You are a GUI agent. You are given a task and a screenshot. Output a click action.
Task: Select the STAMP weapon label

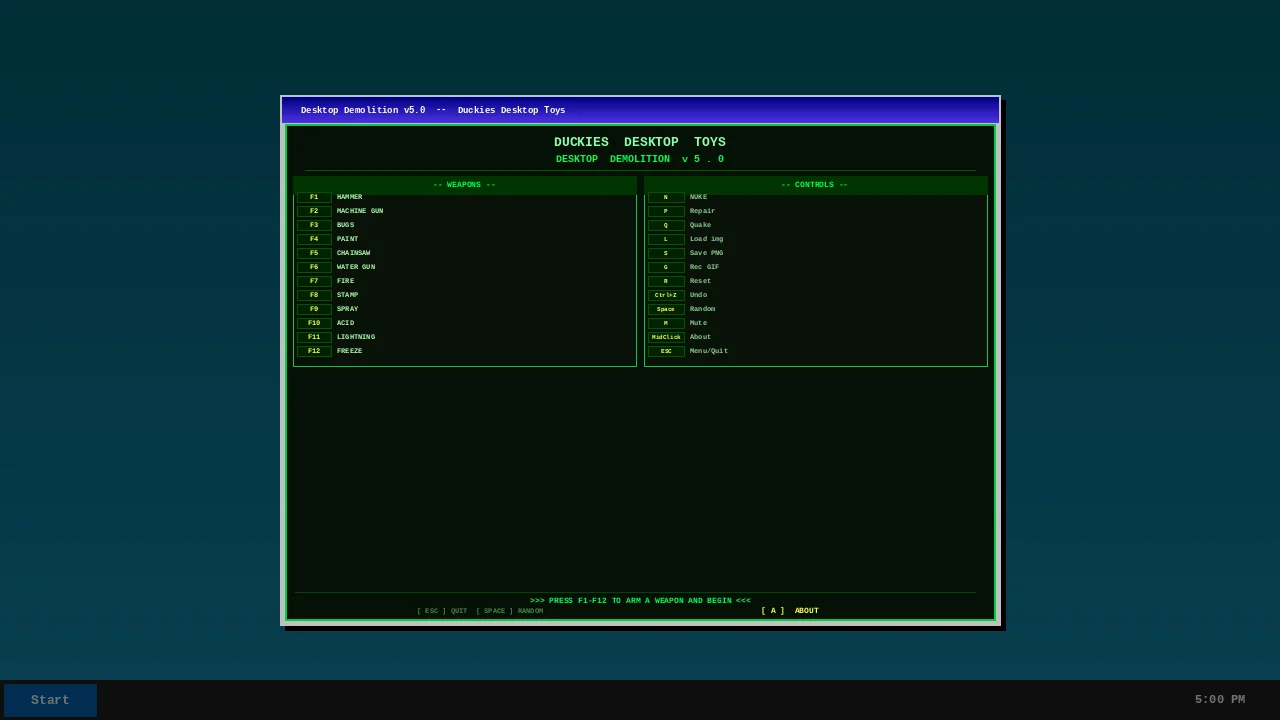347,295
